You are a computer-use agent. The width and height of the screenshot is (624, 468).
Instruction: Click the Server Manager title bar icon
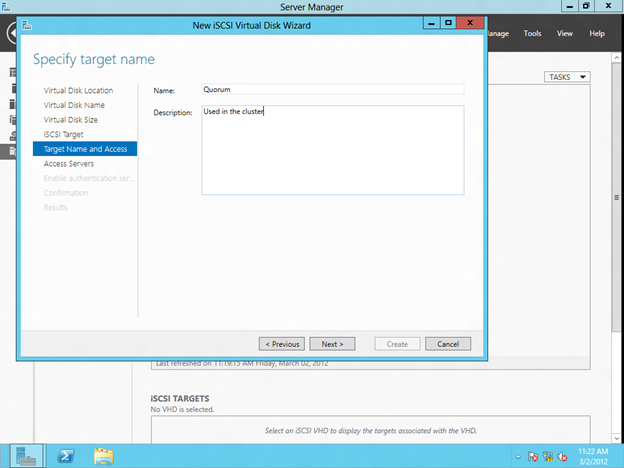pyautogui.click(x=7, y=7)
